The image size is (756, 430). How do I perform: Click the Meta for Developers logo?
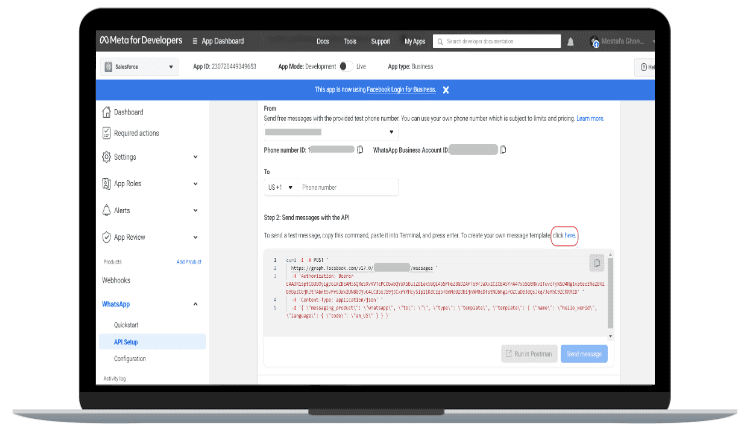pos(141,40)
